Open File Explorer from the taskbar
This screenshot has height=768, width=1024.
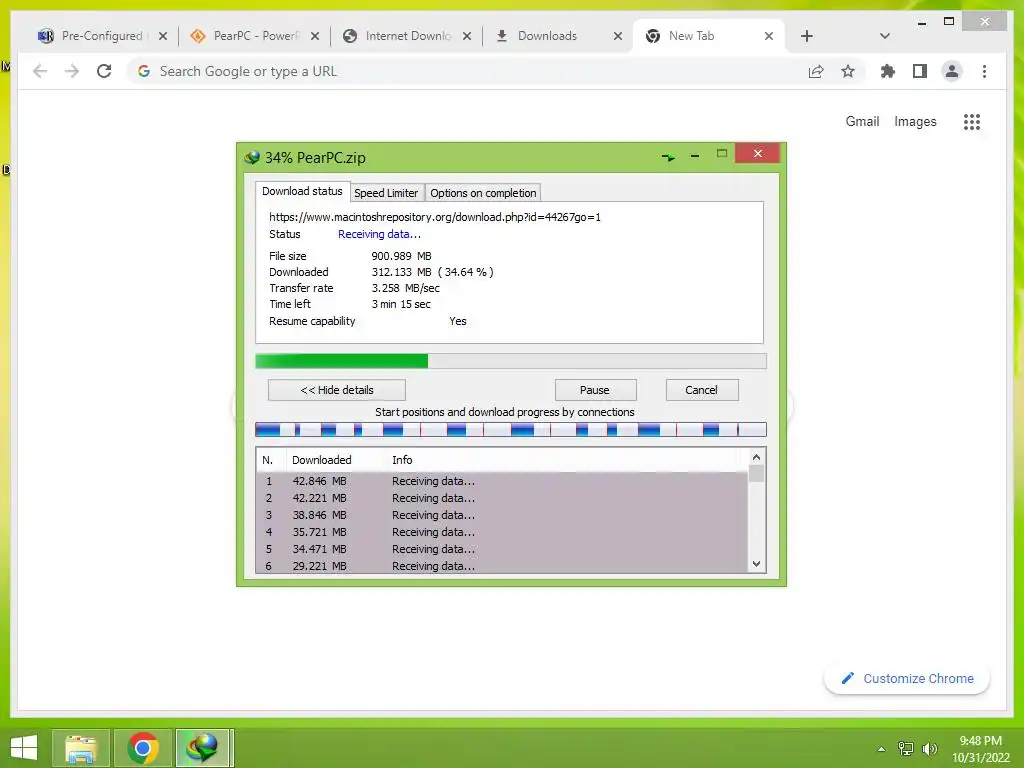point(81,748)
